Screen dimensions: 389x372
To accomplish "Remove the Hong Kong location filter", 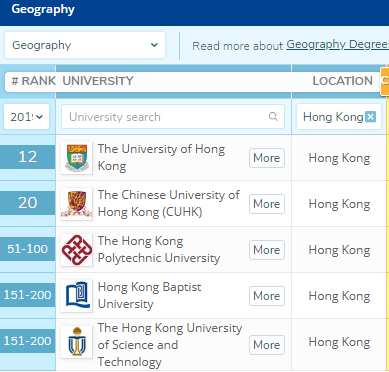I will pos(370,117).
